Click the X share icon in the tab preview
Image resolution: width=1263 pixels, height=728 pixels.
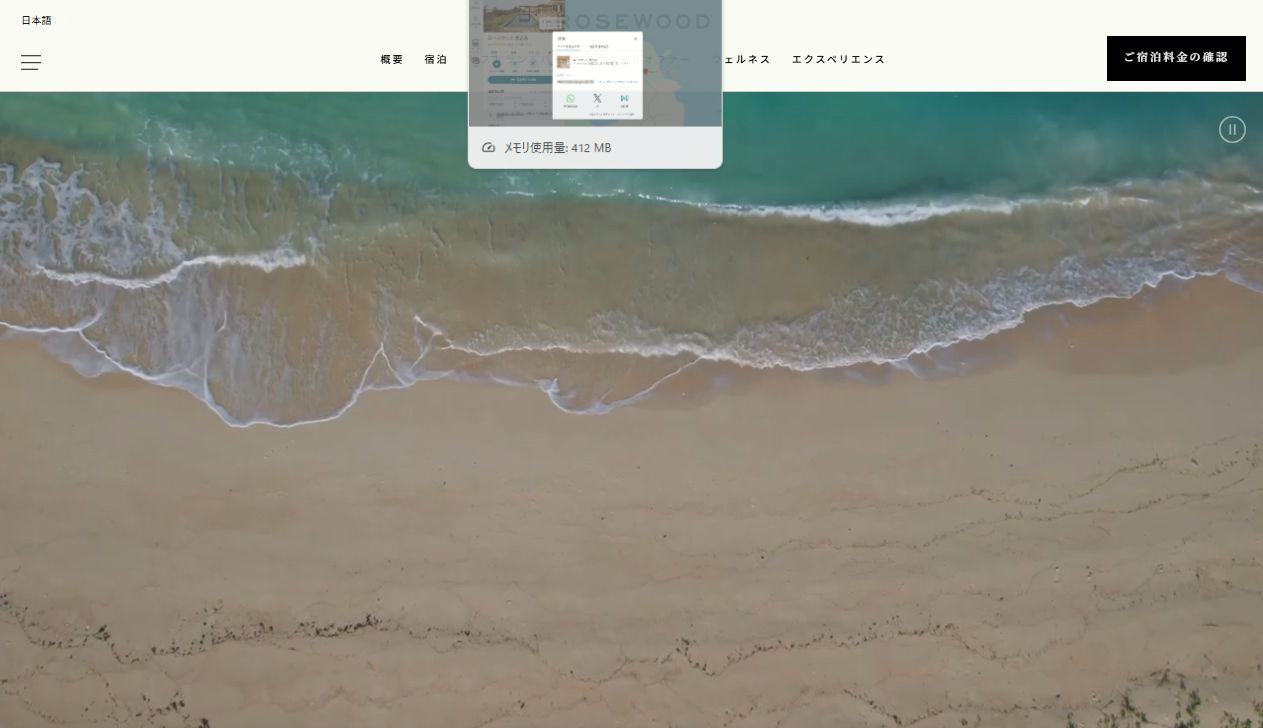click(597, 98)
